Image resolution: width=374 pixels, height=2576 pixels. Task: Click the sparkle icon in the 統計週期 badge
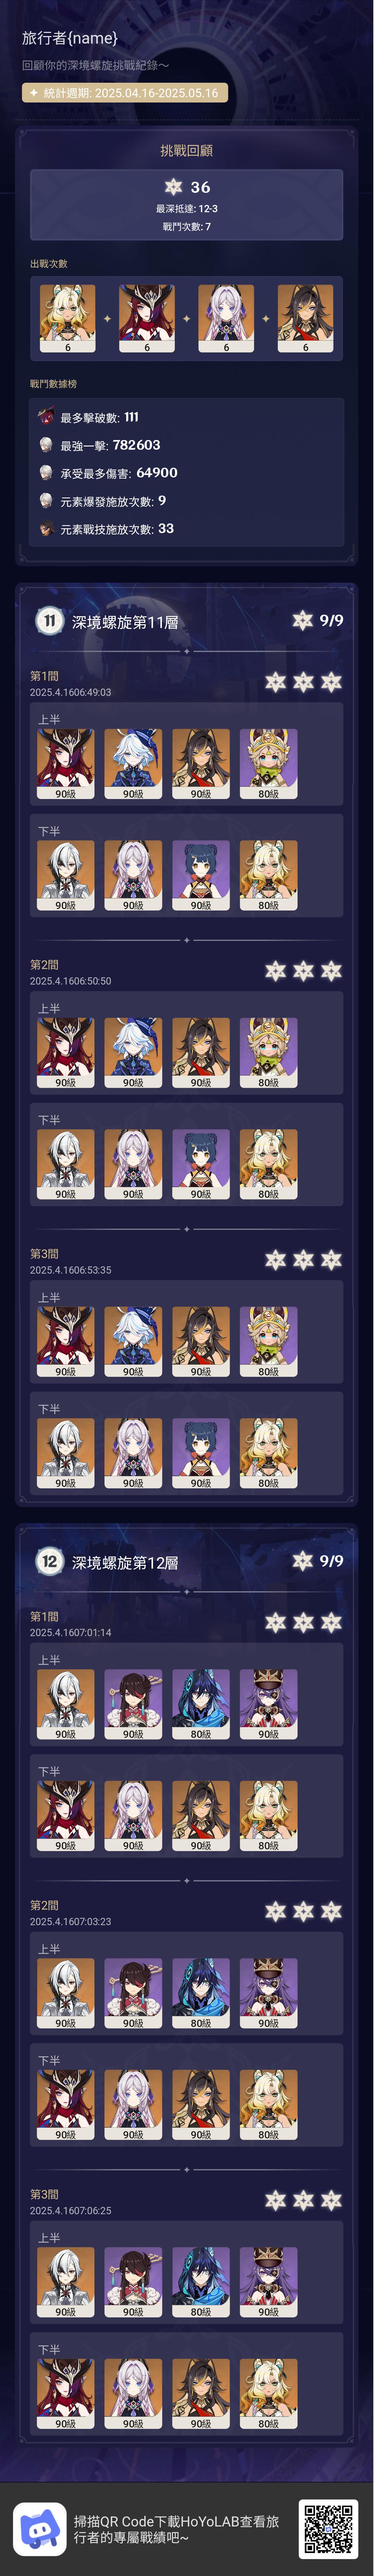(x=34, y=93)
